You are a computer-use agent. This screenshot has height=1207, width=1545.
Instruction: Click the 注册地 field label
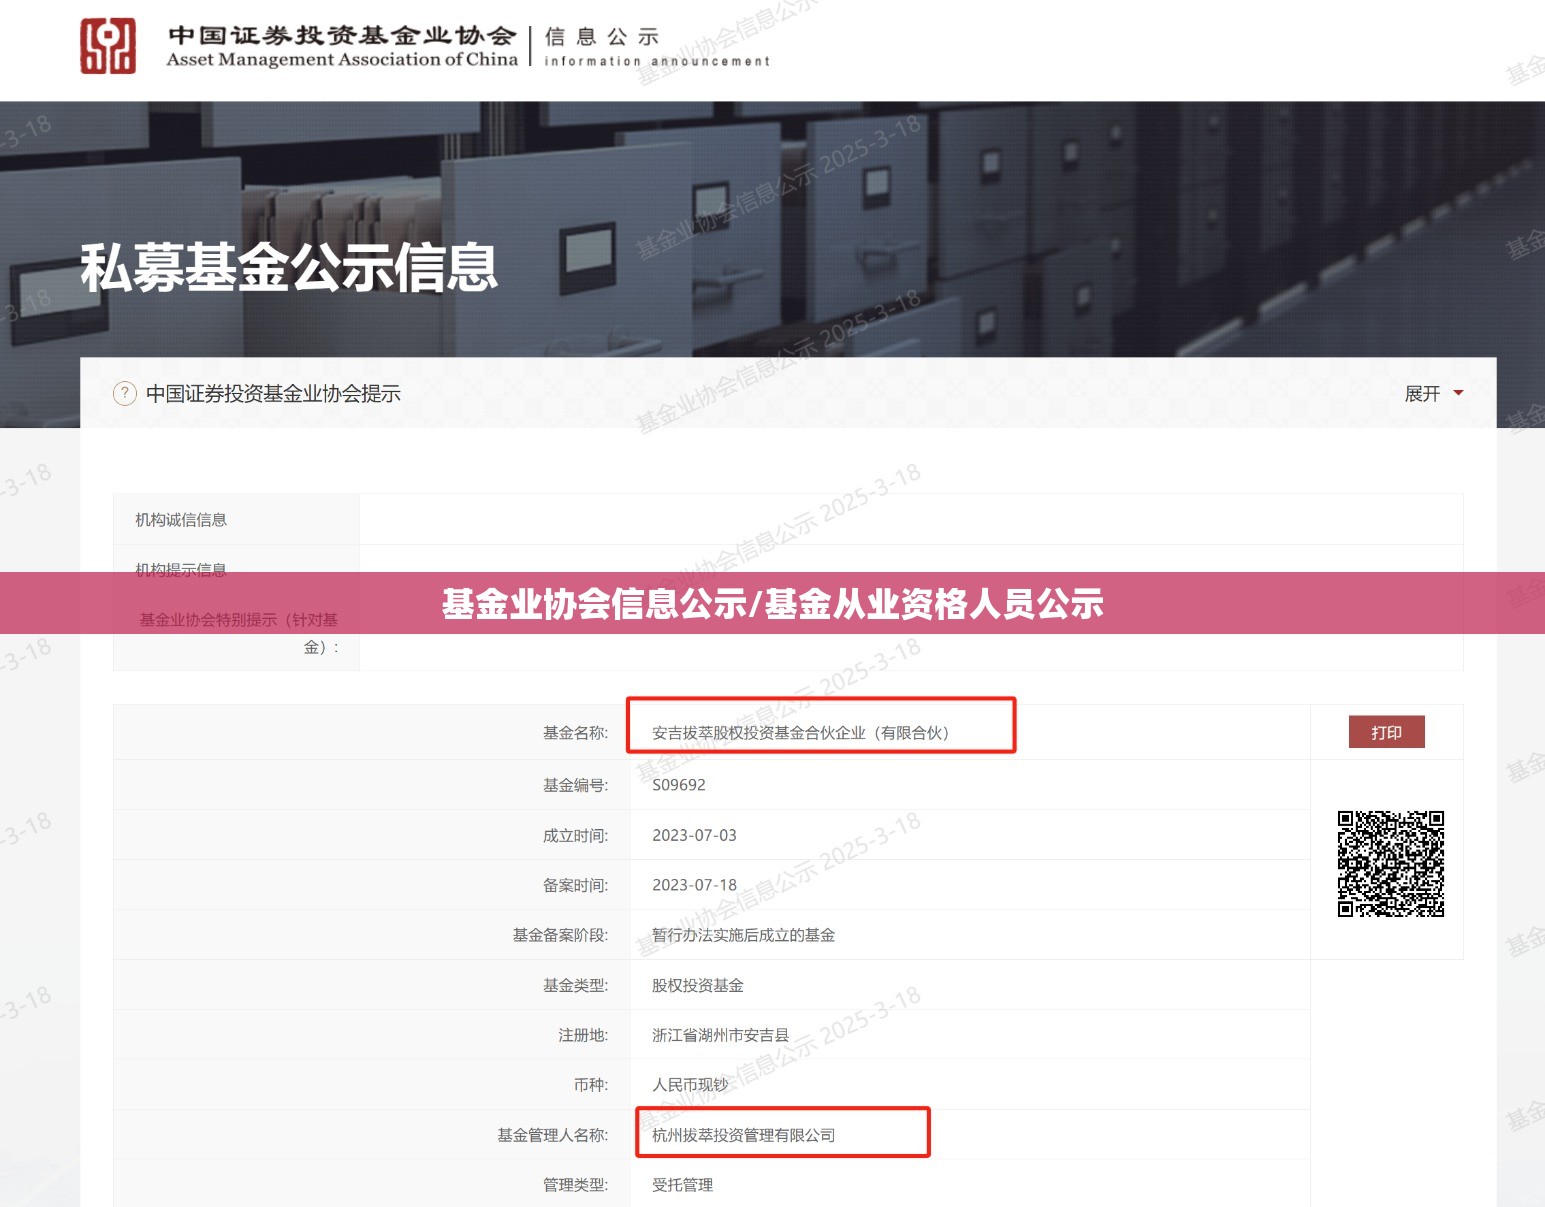click(x=583, y=1035)
